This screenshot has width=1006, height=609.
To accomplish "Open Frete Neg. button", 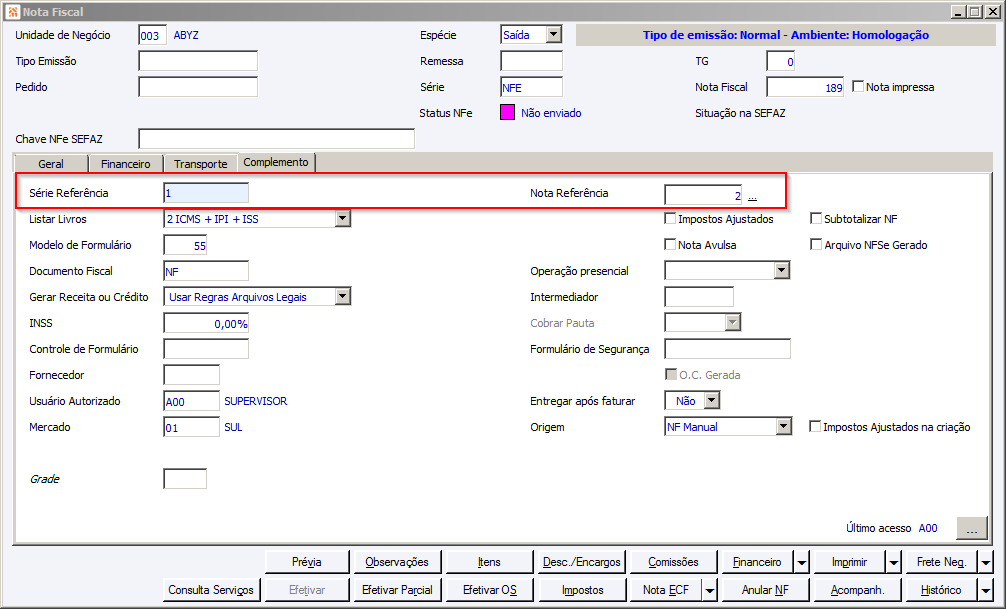I will tap(941, 562).
